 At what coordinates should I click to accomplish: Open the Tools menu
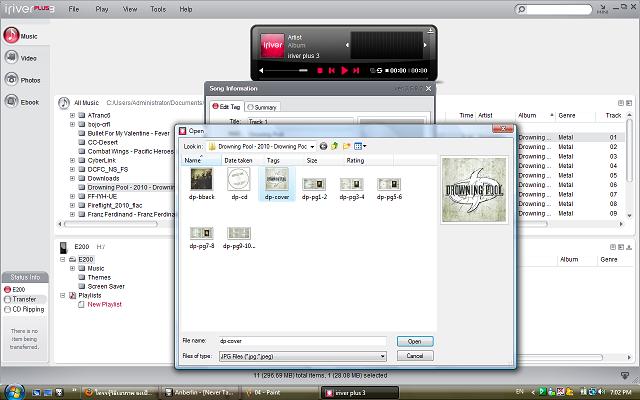point(158,8)
